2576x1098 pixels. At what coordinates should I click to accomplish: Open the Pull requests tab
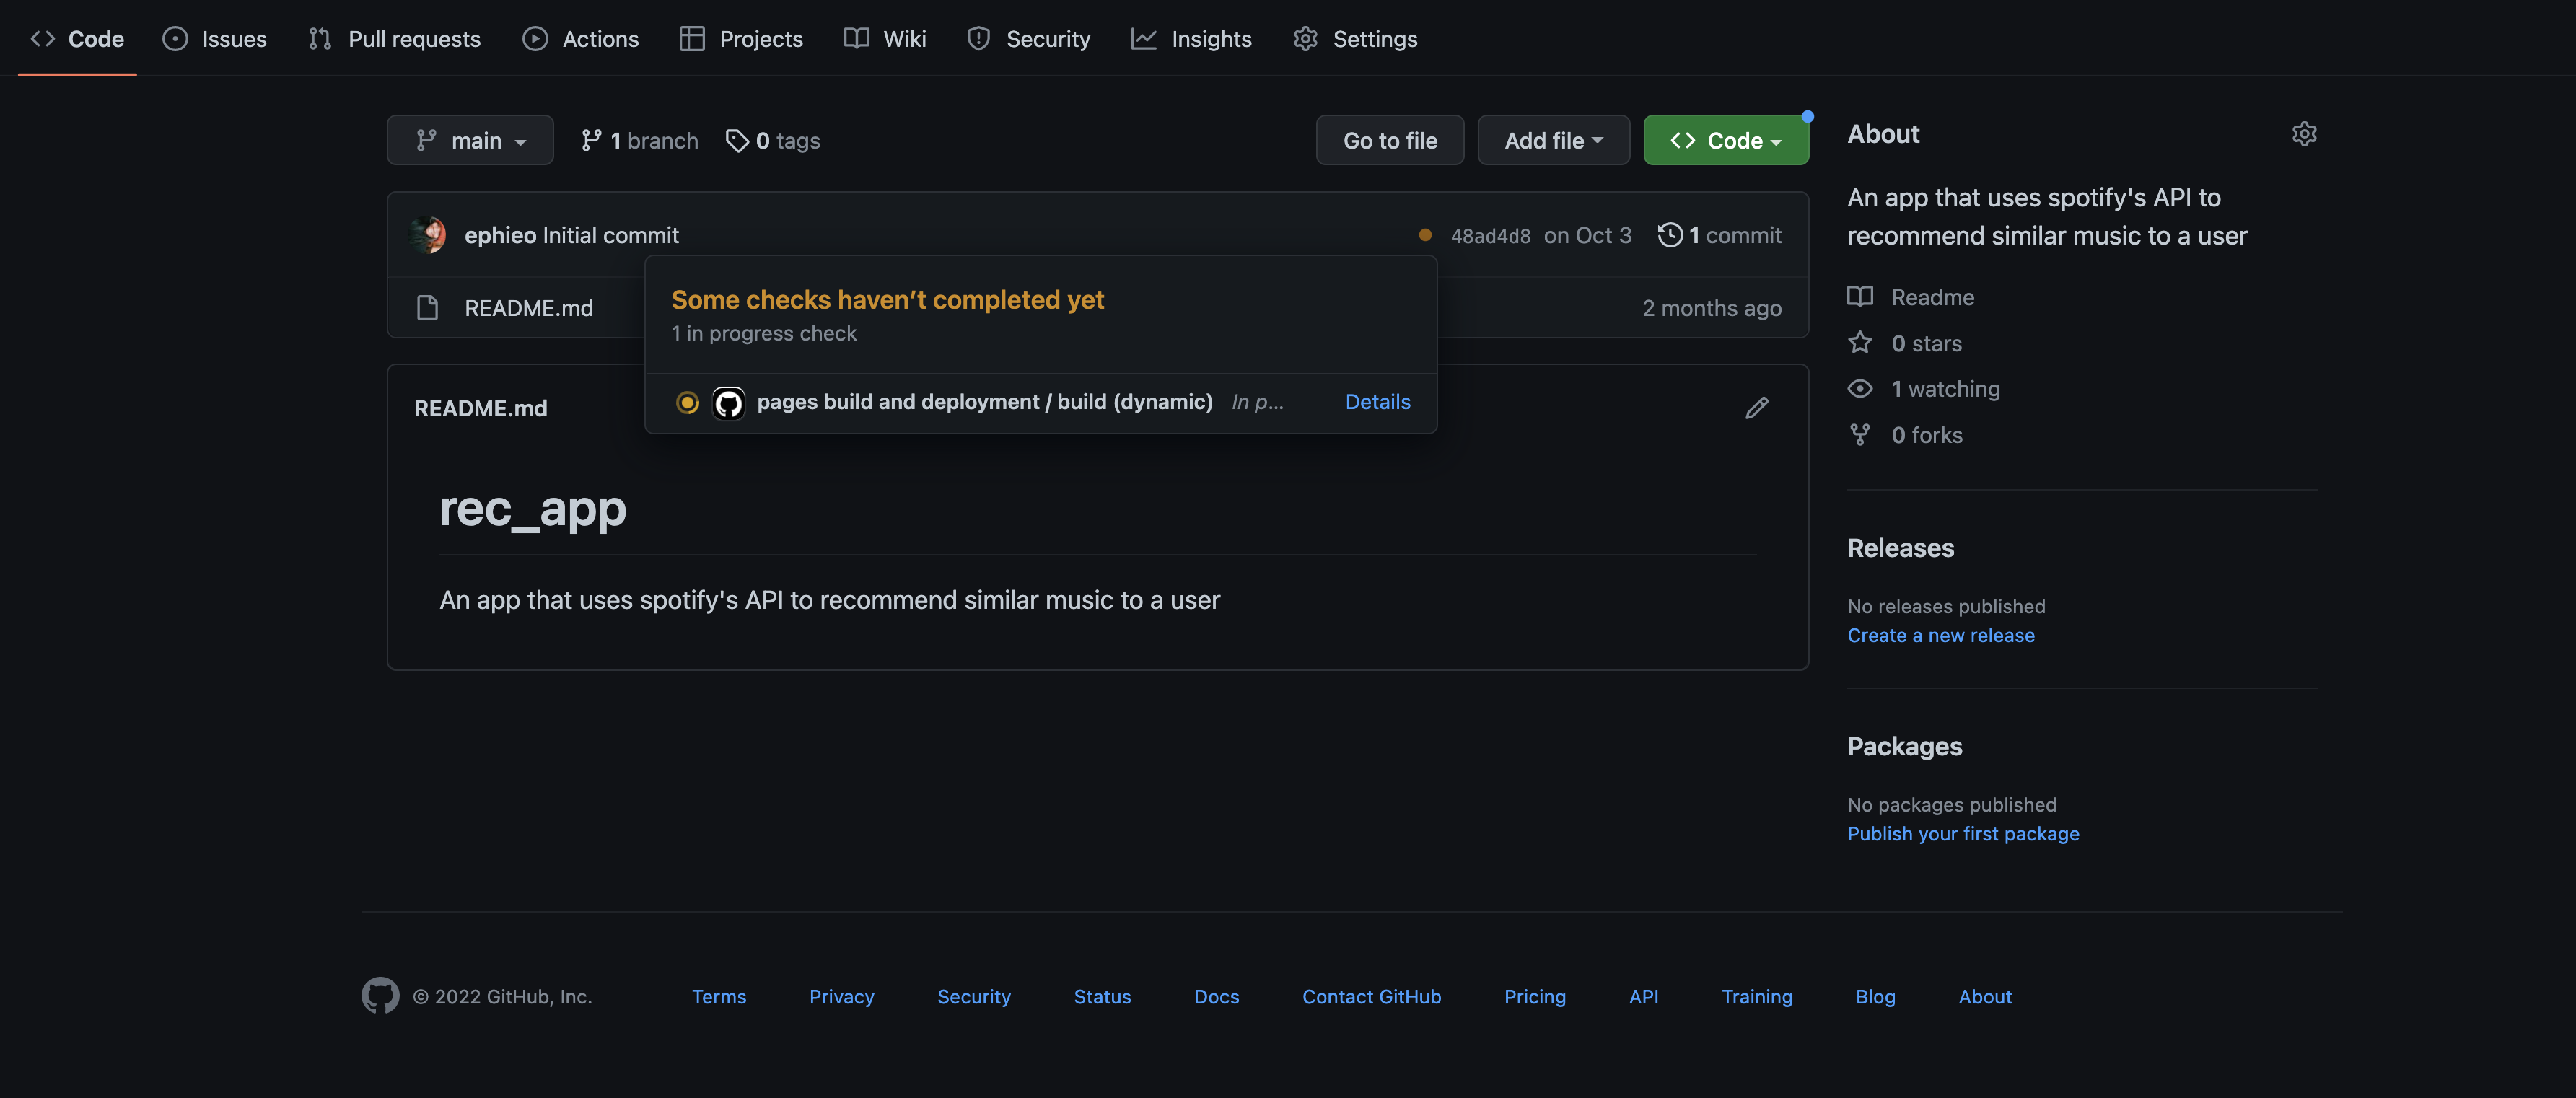click(394, 39)
